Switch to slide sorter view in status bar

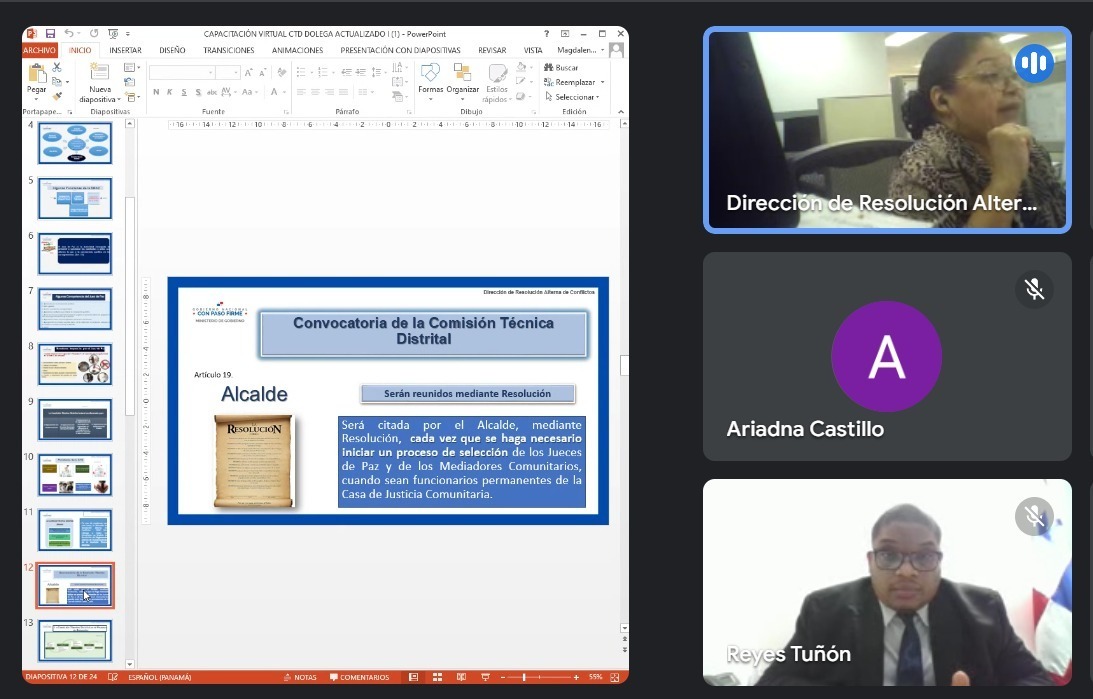[x=436, y=677]
